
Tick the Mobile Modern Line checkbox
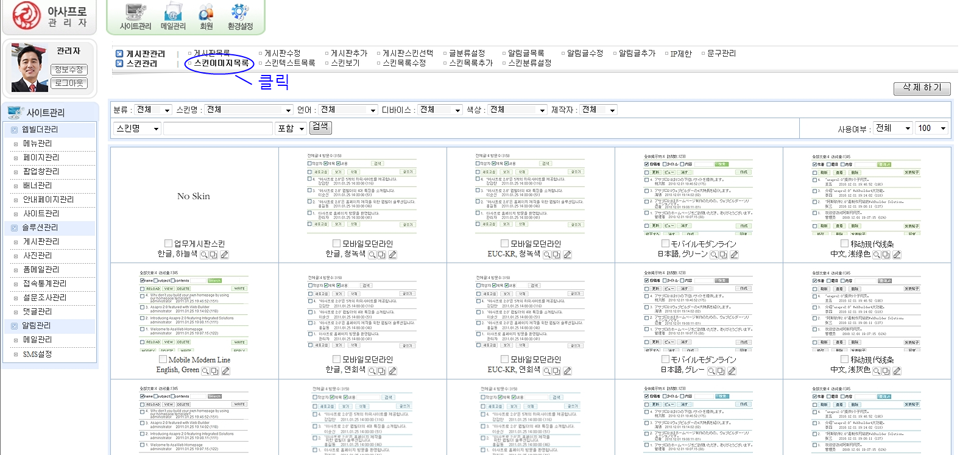point(161,360)
